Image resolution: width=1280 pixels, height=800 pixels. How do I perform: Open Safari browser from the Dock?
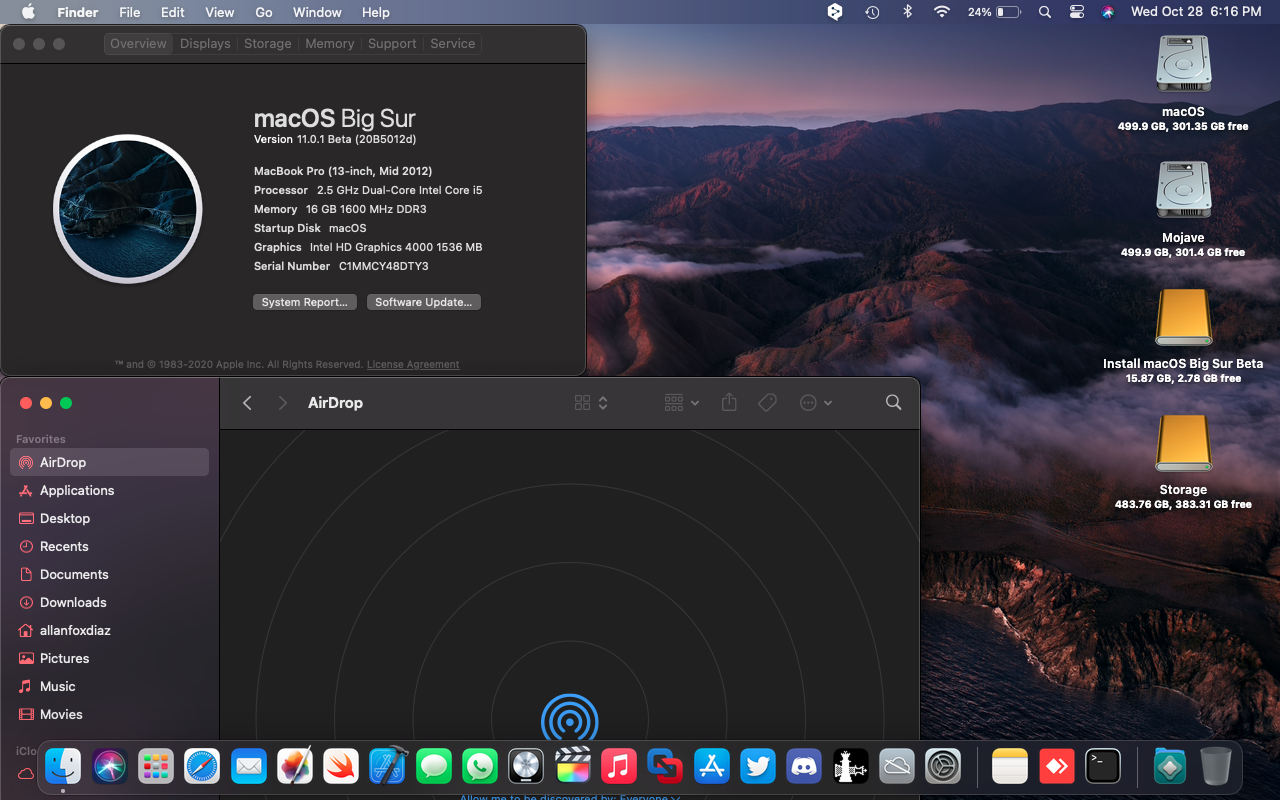(x=202, y=767)
